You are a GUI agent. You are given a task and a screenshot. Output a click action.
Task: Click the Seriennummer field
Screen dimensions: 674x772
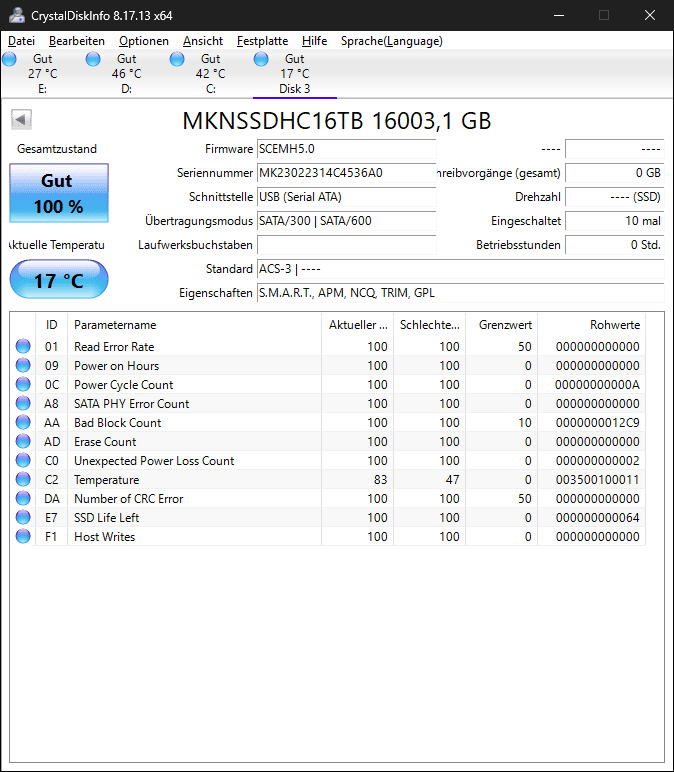[347, 173]
